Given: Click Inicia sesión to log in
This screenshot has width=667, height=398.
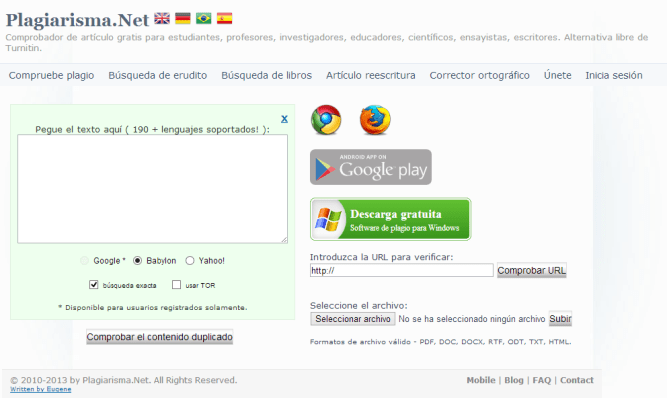Looking at the screenshot, I should 614,75.
